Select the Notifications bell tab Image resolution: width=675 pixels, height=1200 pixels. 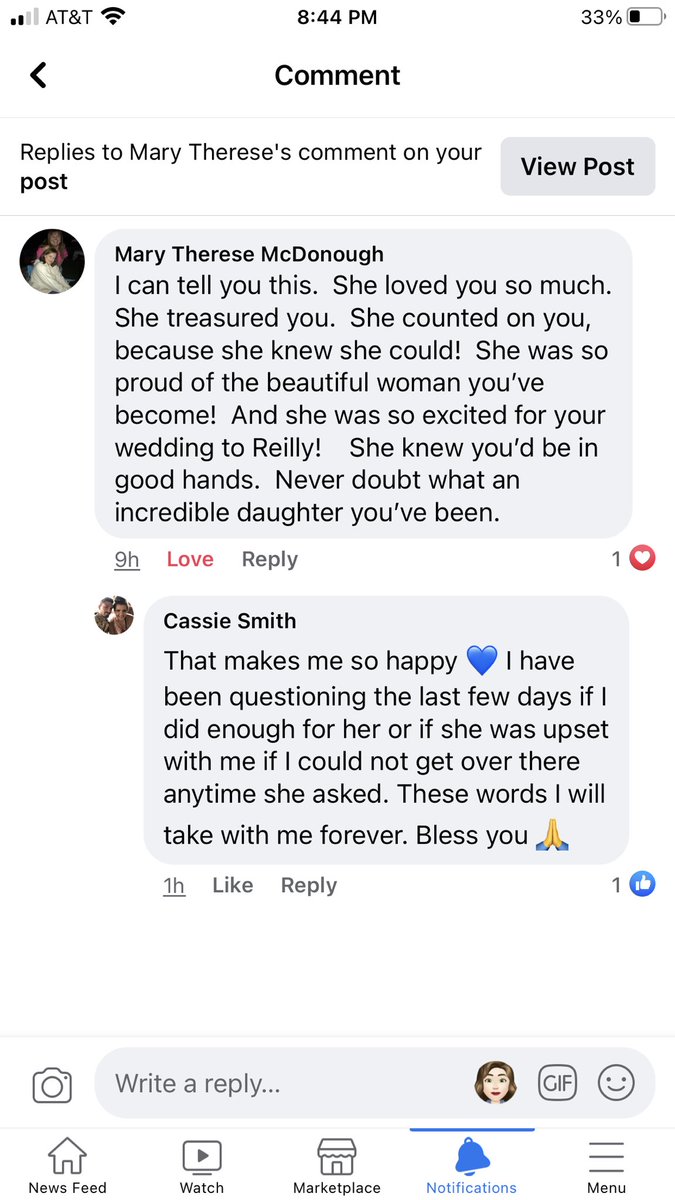(472, 1166)
